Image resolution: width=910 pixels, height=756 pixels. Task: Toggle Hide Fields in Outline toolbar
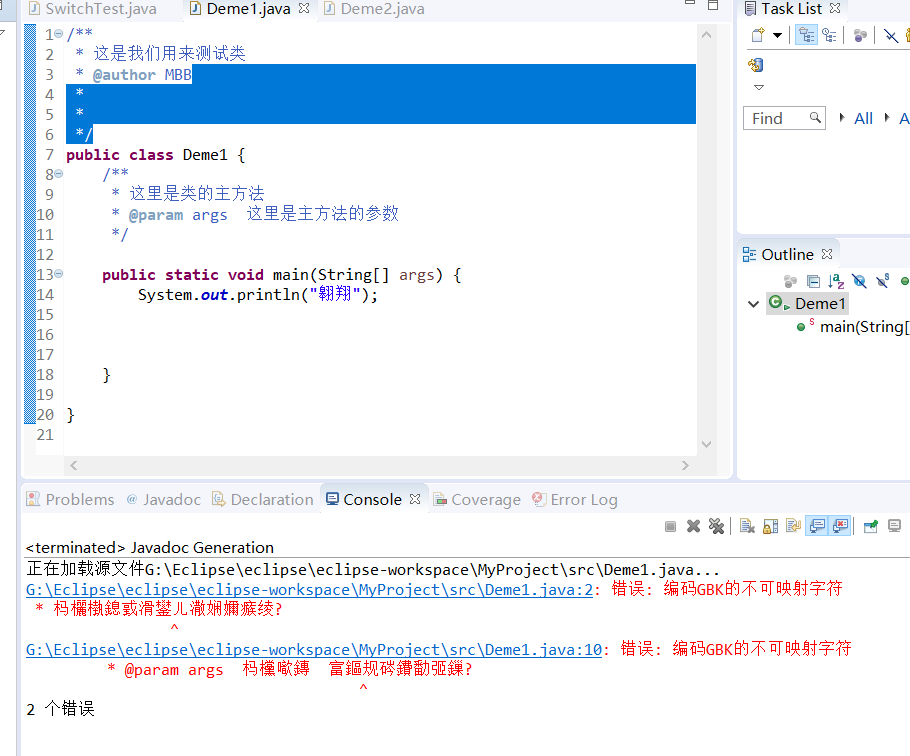pyautogui.click(x=859, y=281)
